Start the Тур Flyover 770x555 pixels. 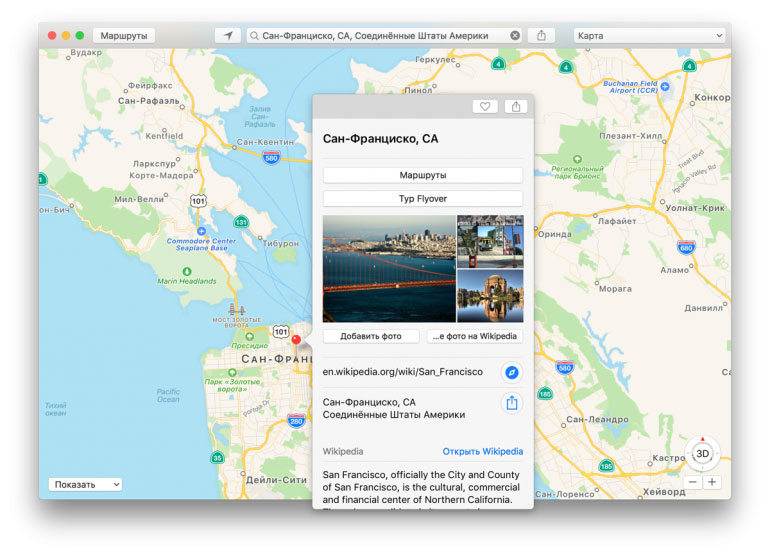pos(423,199)
